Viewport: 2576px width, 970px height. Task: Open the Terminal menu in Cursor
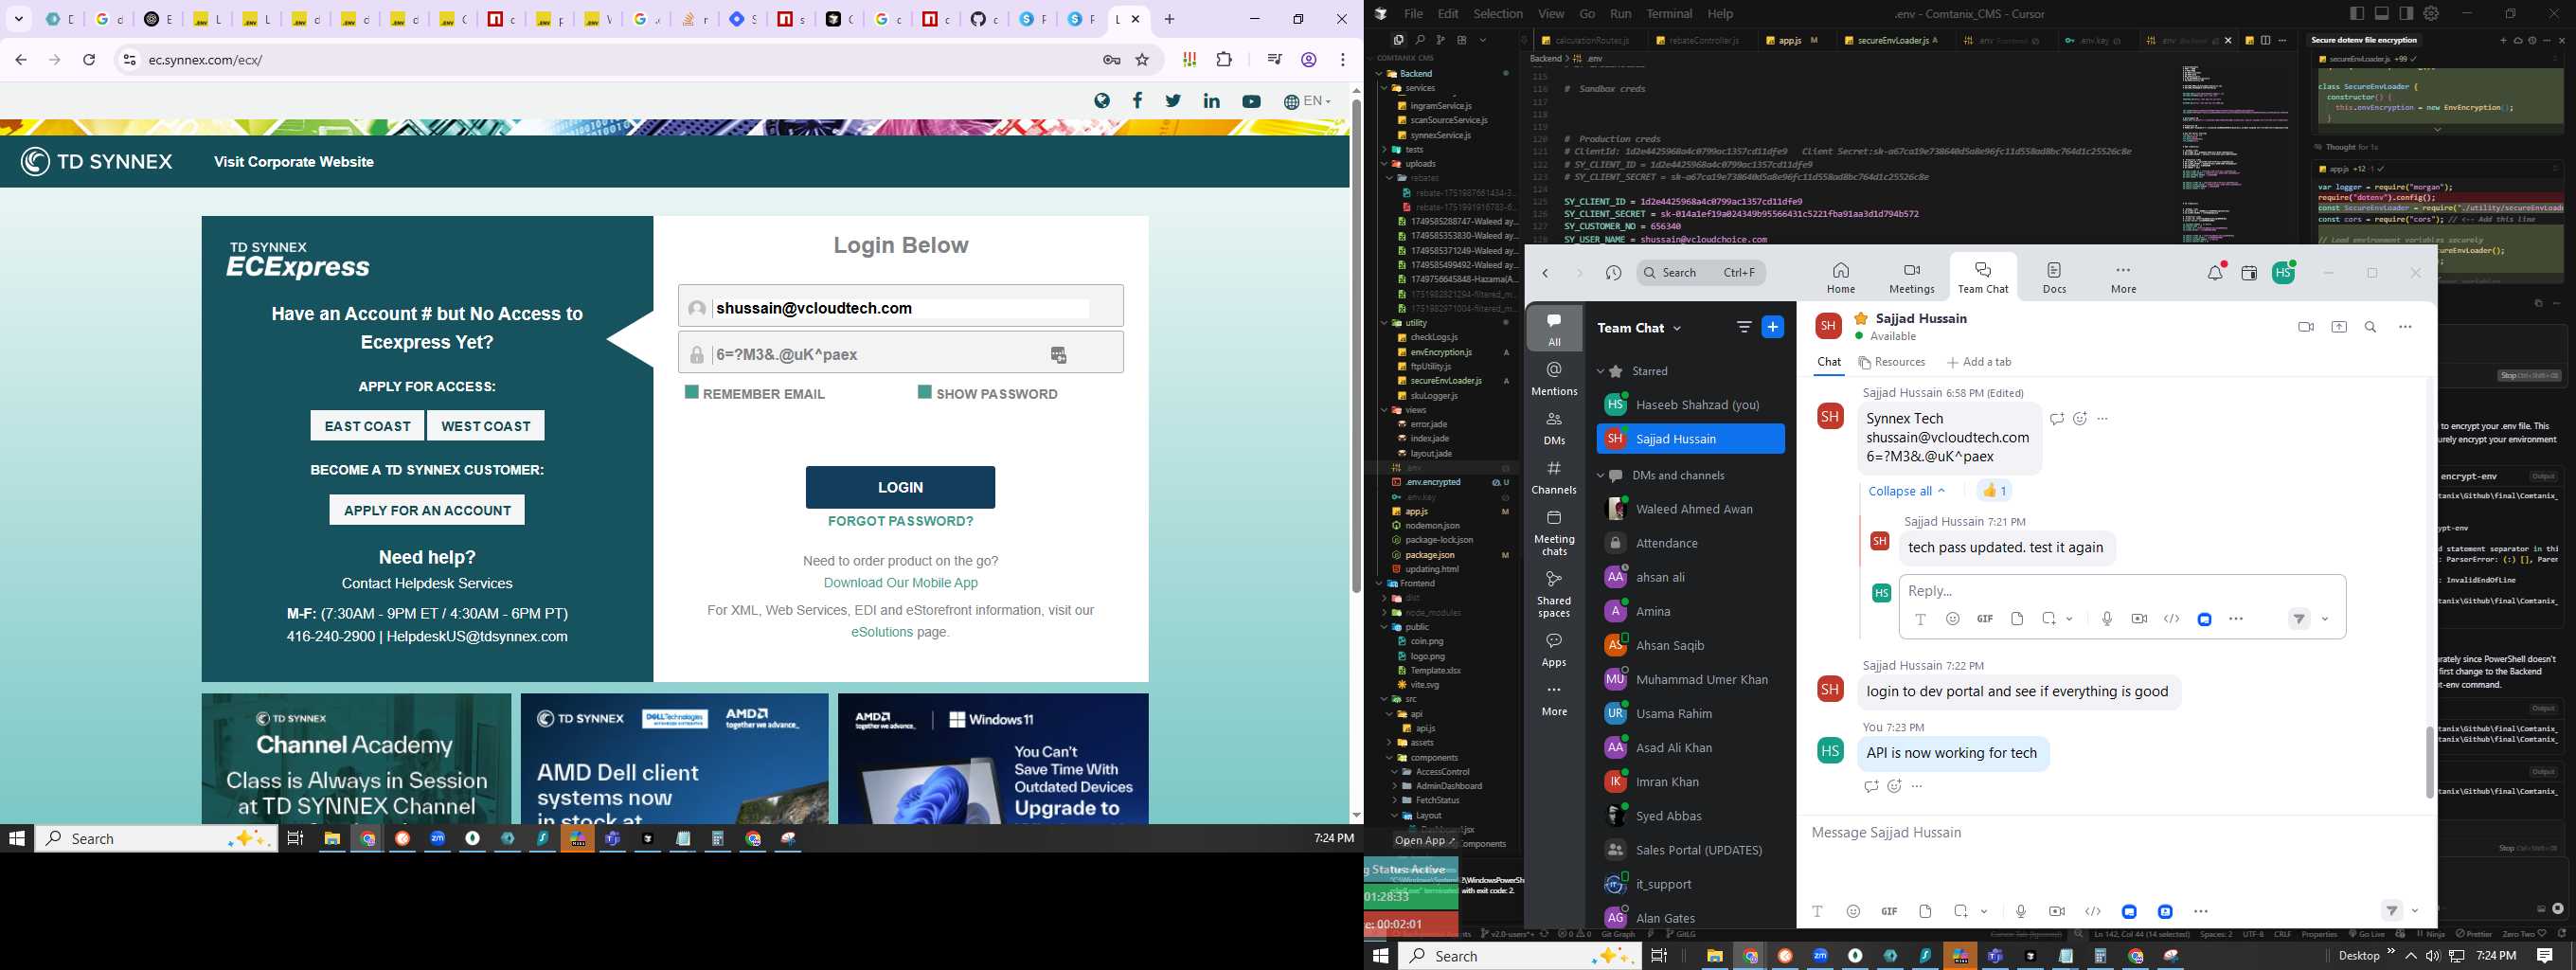(x=1669, y=13)
